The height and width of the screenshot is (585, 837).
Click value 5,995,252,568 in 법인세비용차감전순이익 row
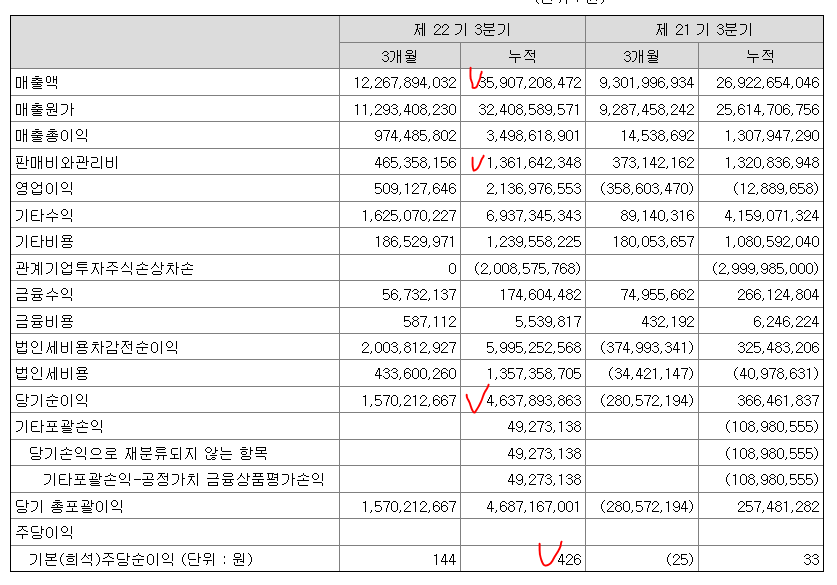pyautogui.click(x=533, y=347)
